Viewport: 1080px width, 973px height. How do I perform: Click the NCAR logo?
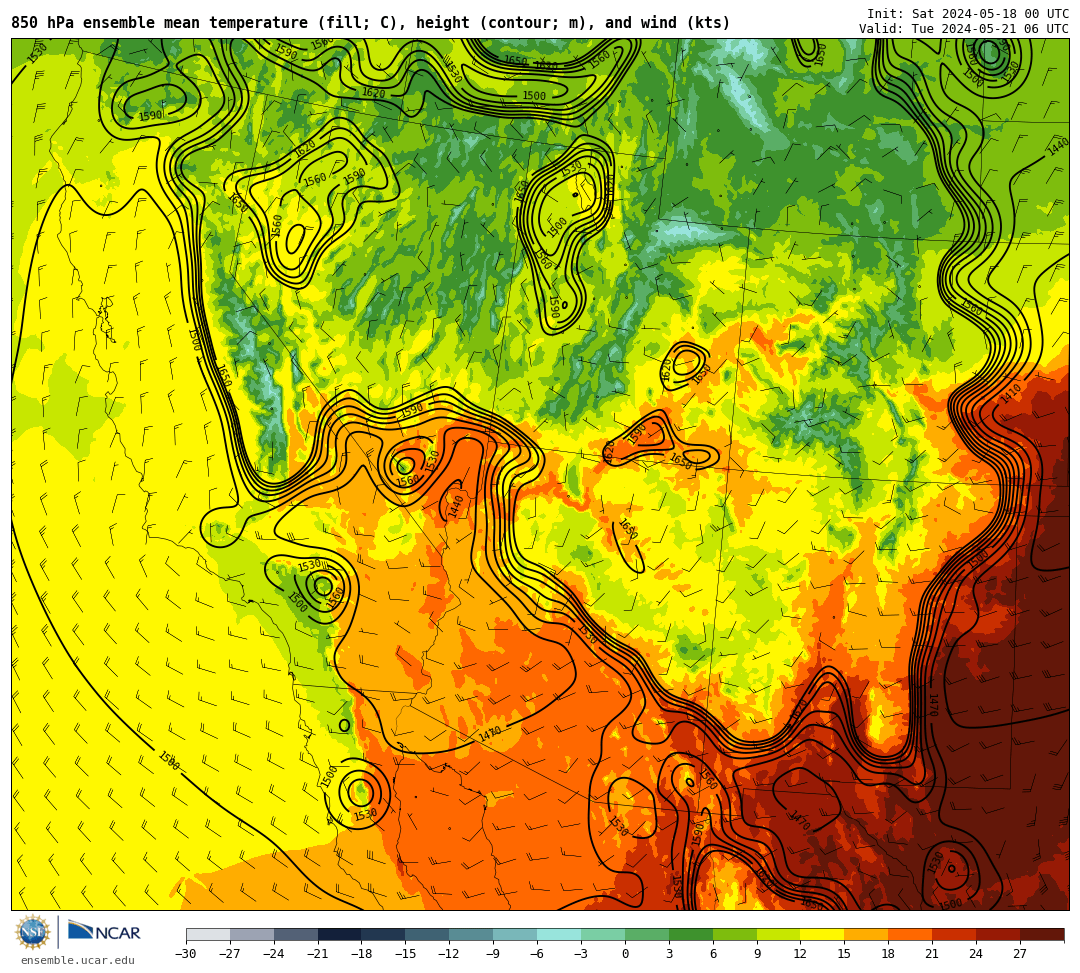point(105,932)
